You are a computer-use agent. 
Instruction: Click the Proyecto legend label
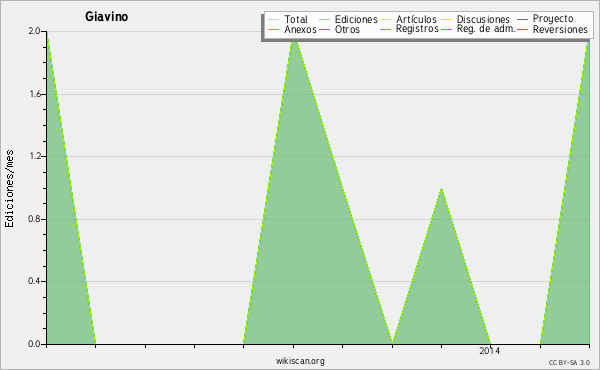coord(553,19)
